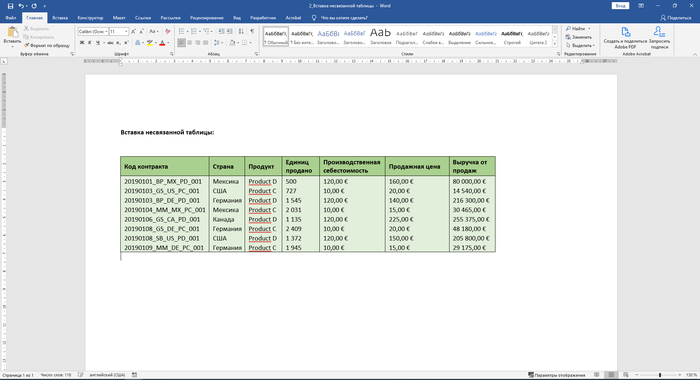Open the Вставка ribbon tab
This screenshot has height=380, width=700.
pos(60,18)
